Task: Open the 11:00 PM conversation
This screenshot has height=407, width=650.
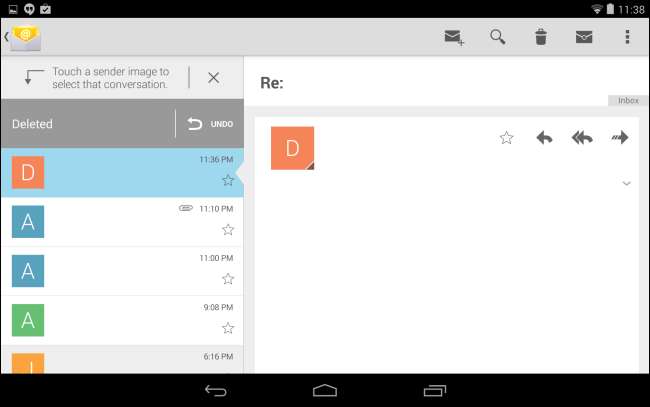Action: (x=122, y=271)
